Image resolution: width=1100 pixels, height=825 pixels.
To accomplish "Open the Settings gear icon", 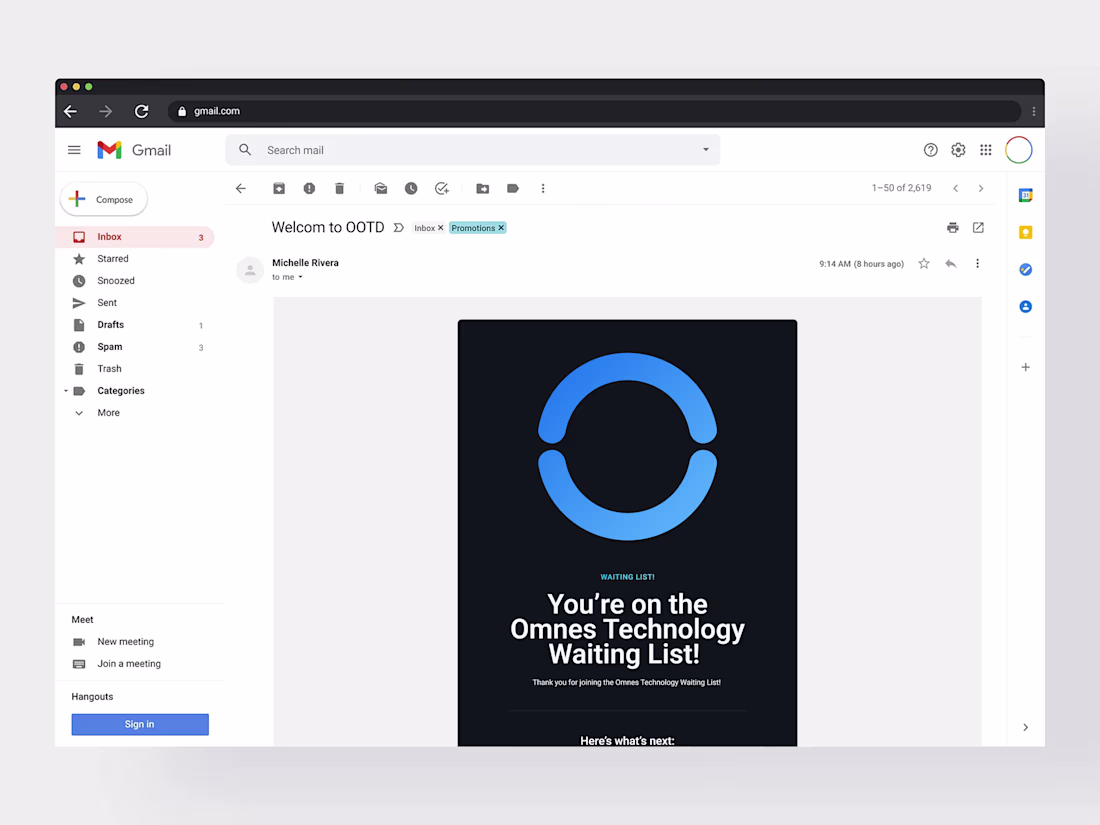I will click(x=958, y=150).
